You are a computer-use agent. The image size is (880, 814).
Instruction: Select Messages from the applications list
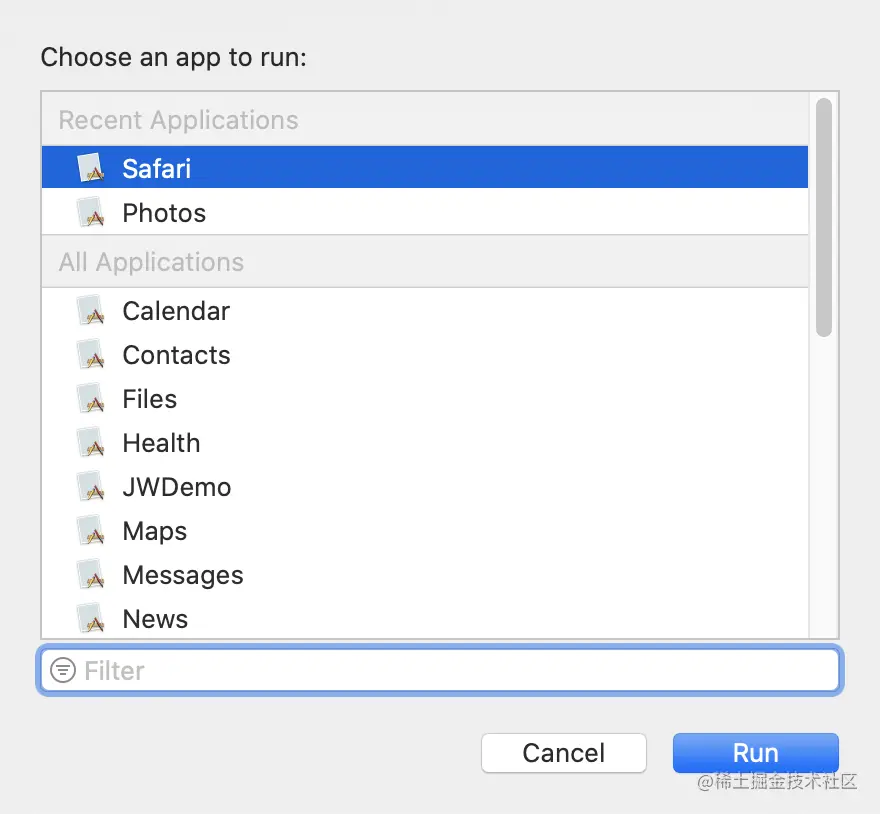pyautogui.click(x=183, y=575)
